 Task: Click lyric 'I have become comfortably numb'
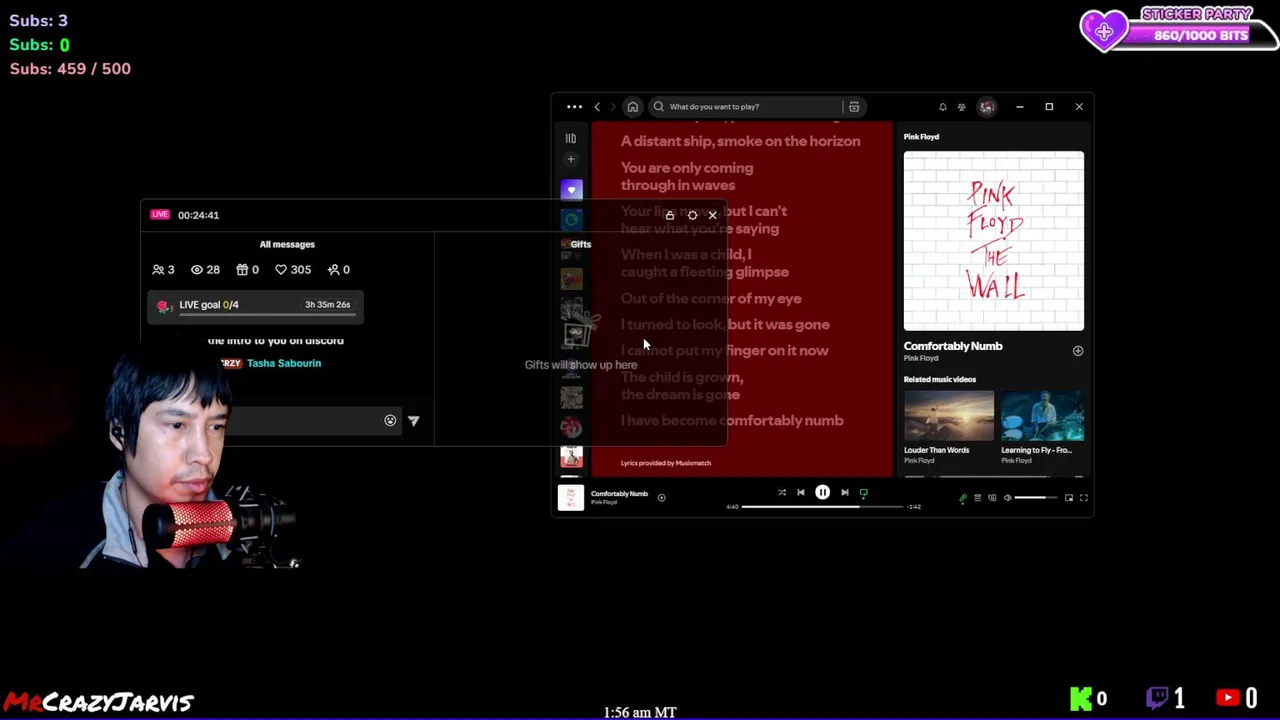732,420
